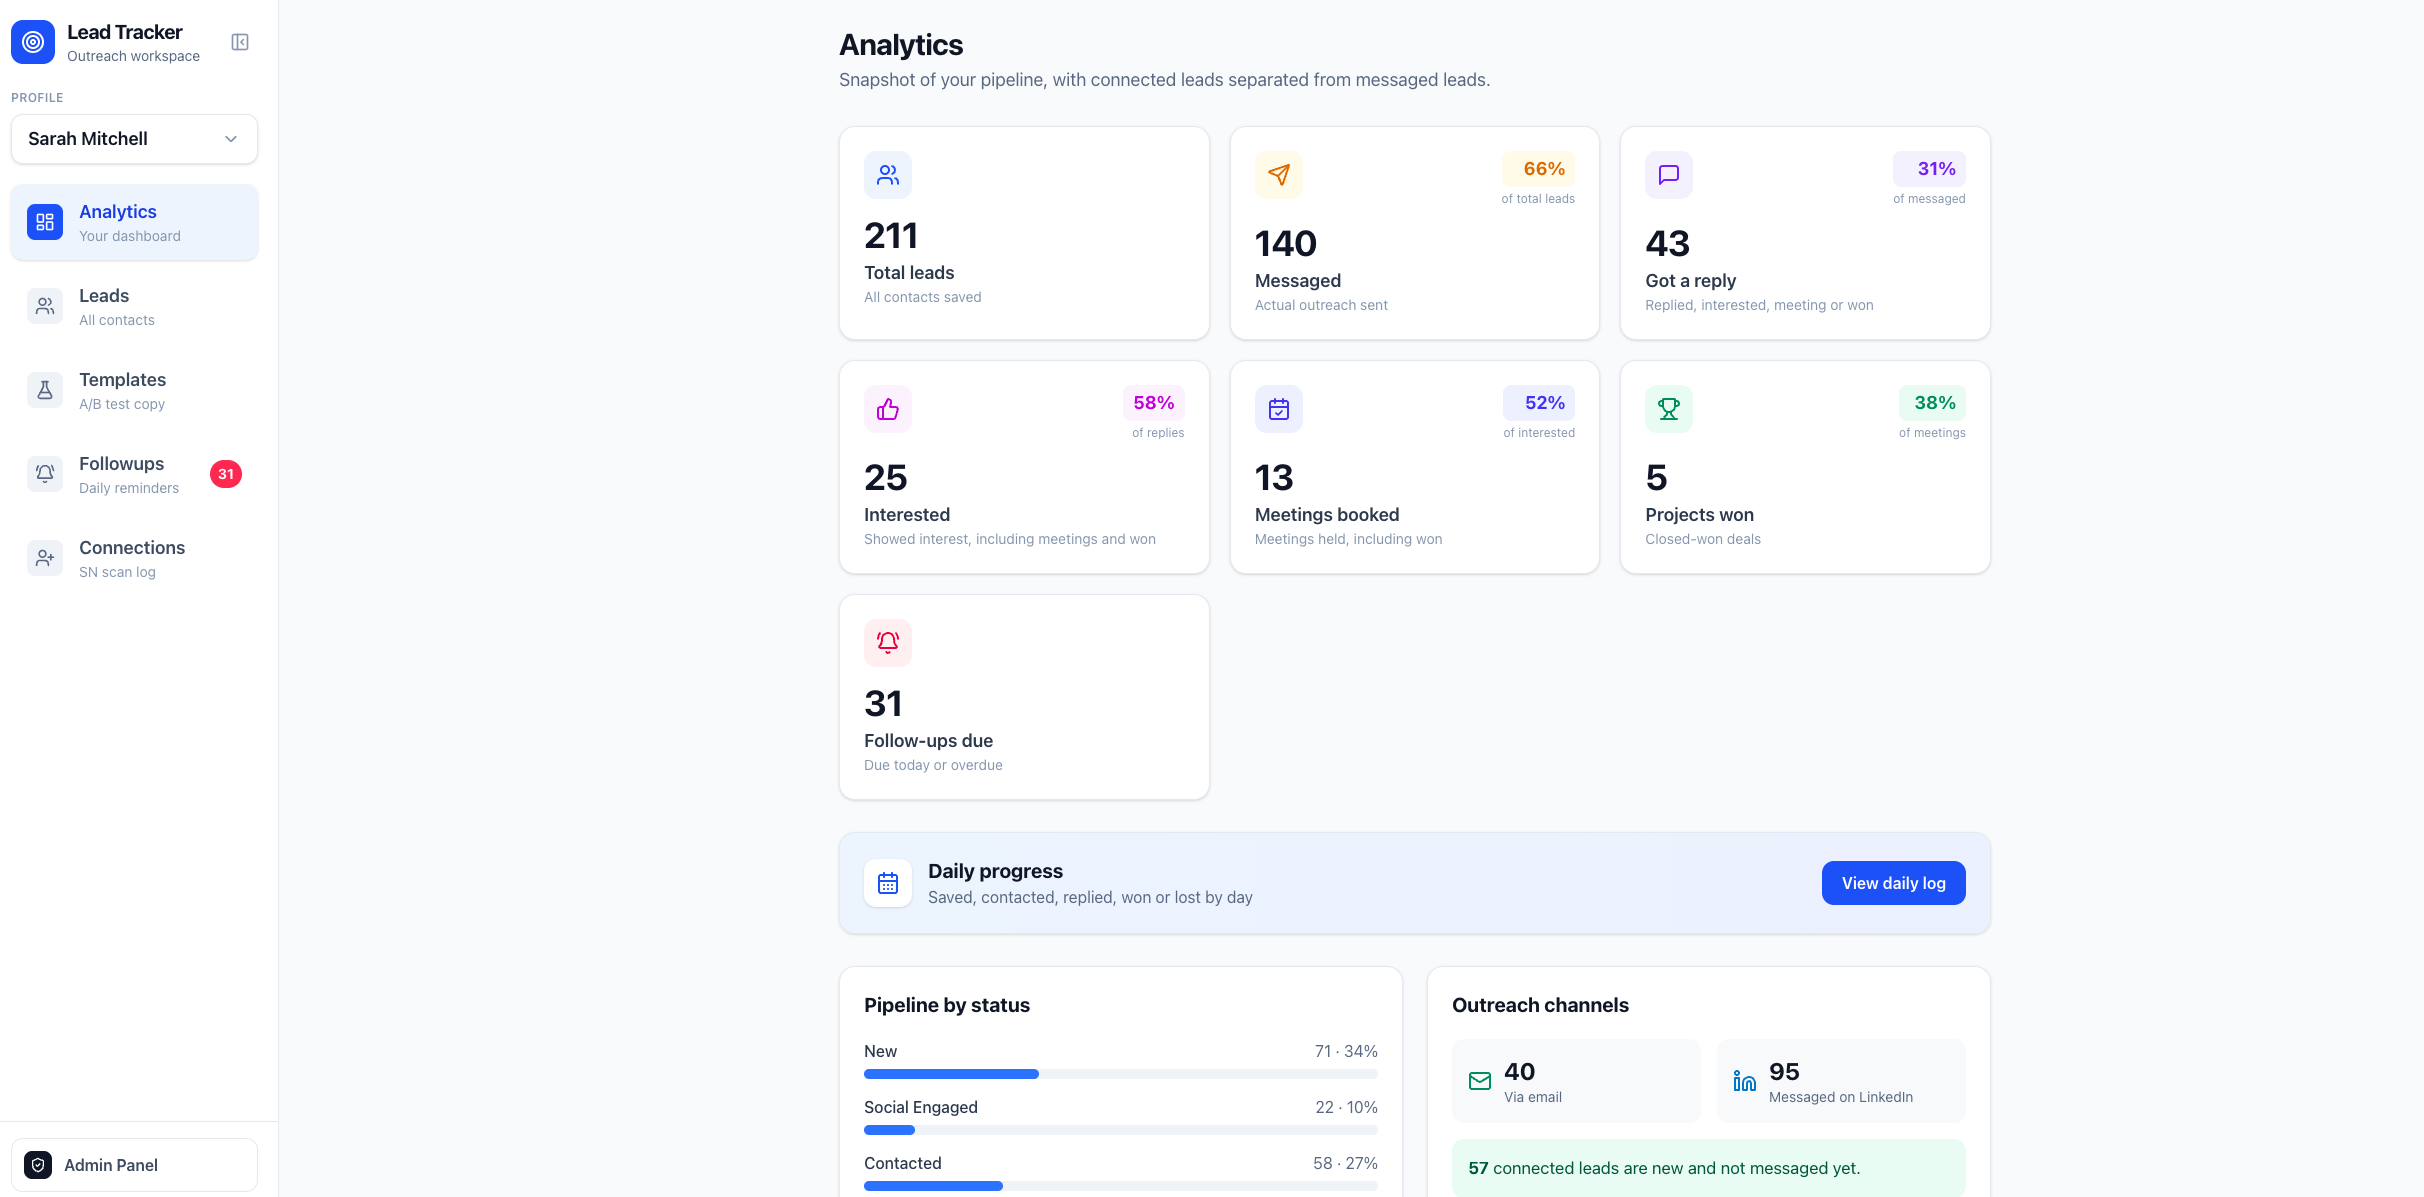The width and height of the screenshot is (2424, 1197).
Task: Click the Lead Tracker target logo
Action: [33, 42]
